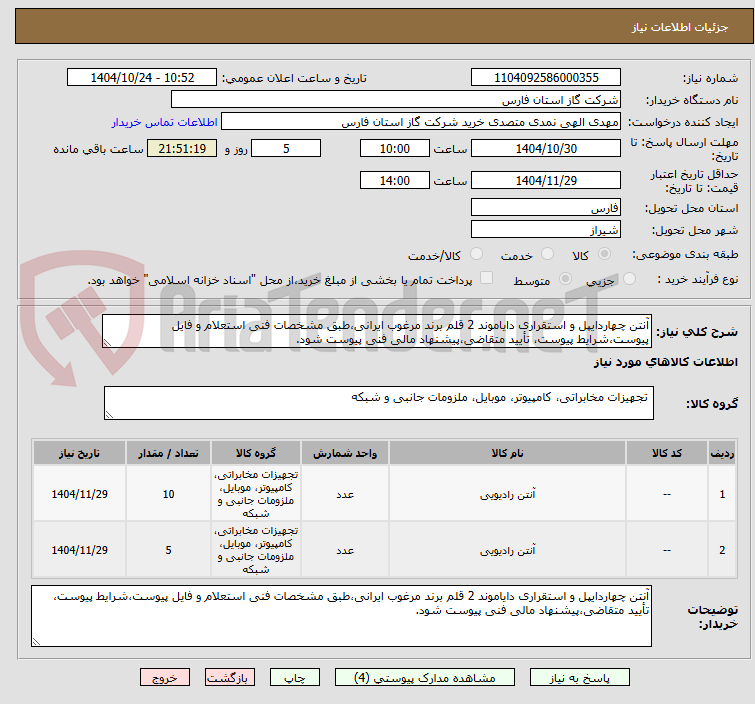Toggle the treasury bonds payment checkbox

[x=486, y=280]
